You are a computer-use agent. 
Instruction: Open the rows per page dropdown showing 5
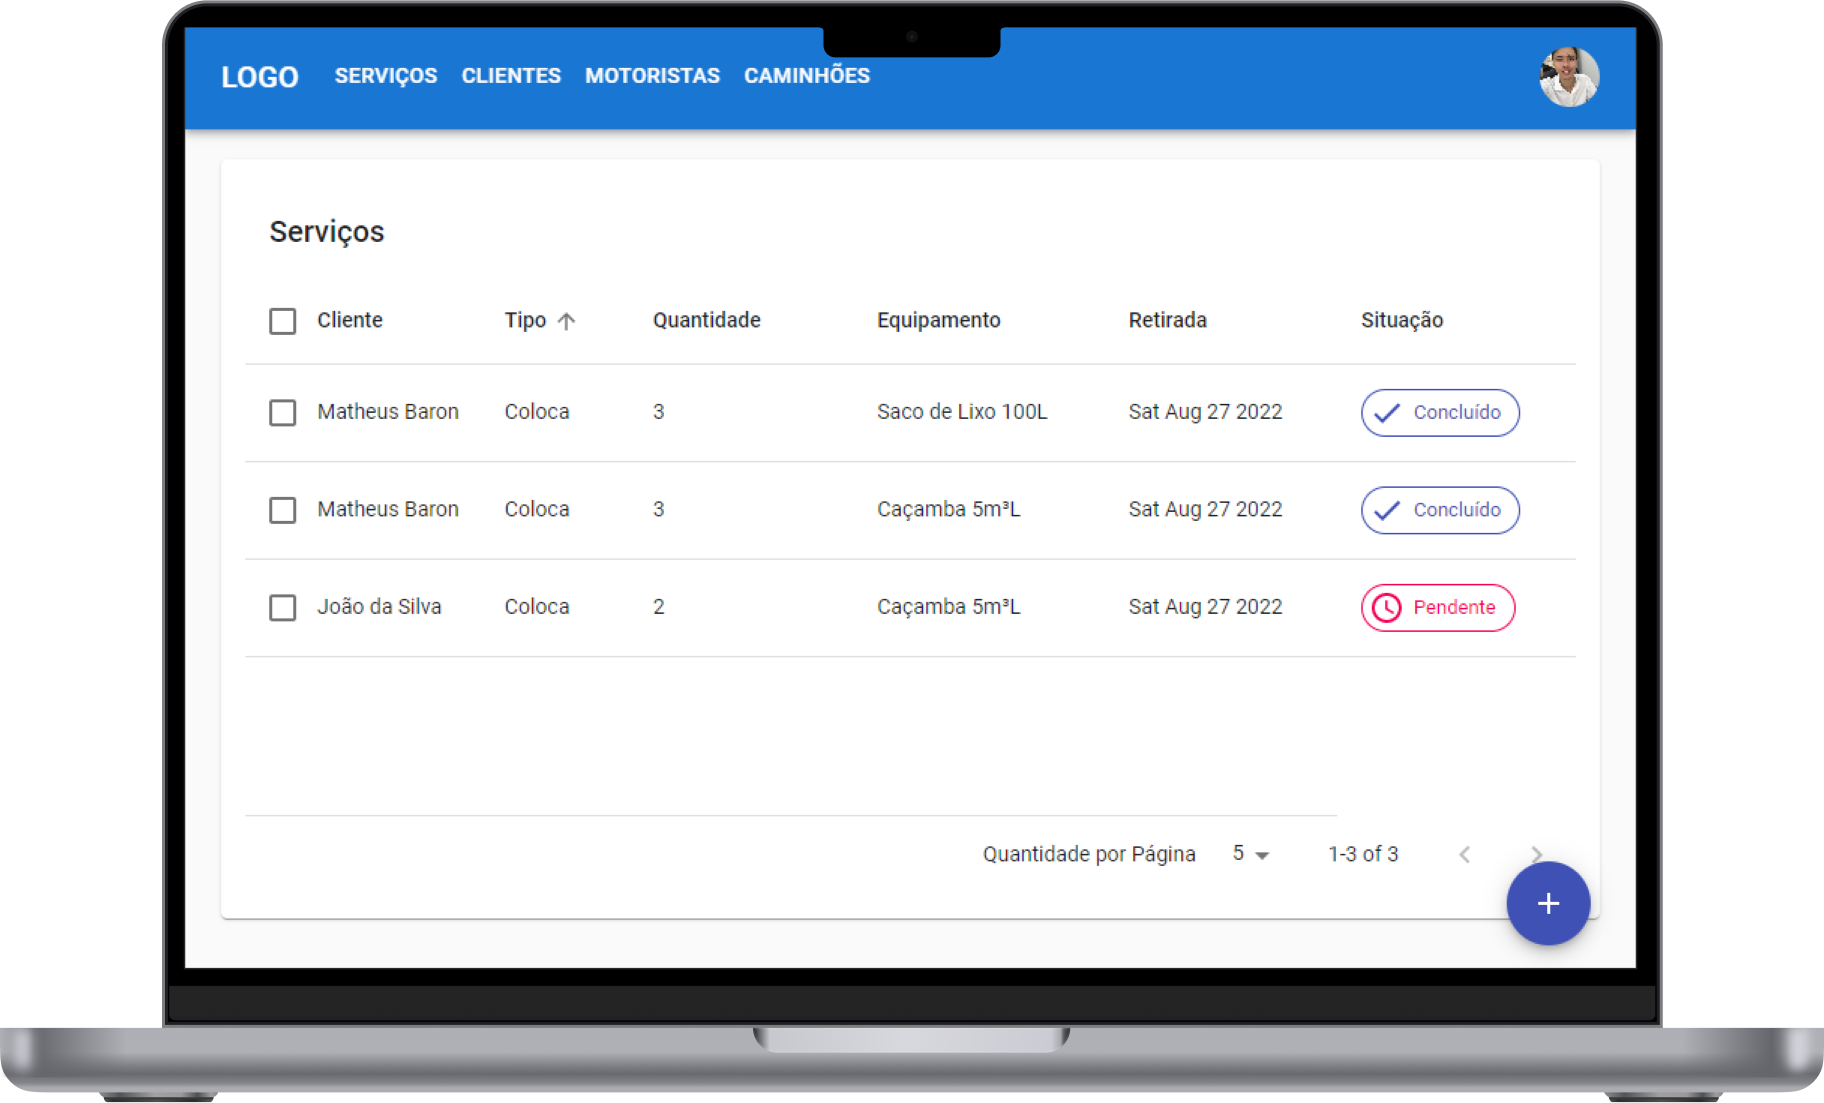[1250, 854]
